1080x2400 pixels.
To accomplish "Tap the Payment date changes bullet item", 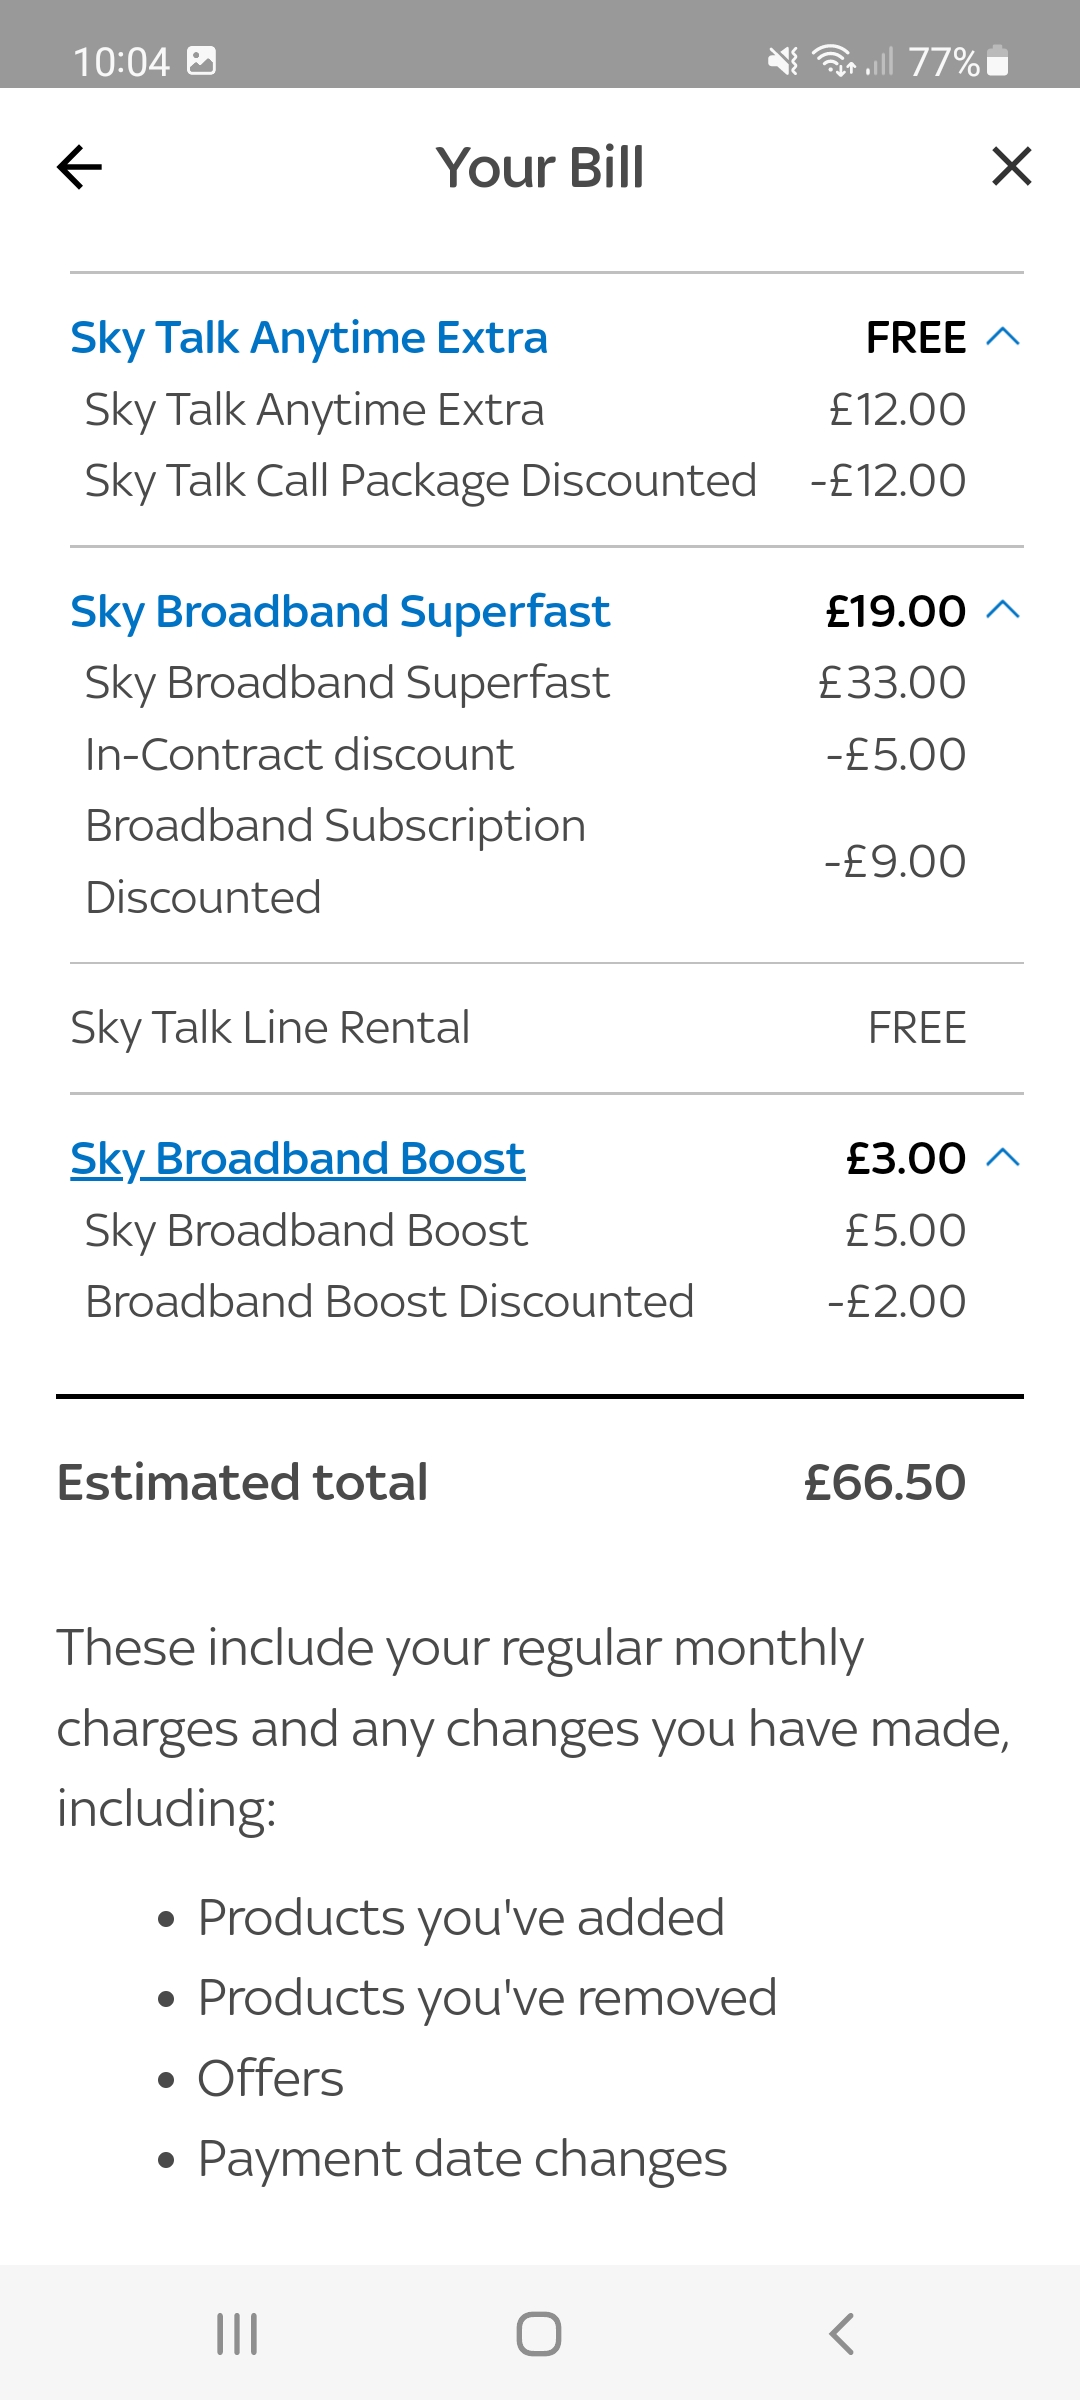I will (x=461, y=2157).
